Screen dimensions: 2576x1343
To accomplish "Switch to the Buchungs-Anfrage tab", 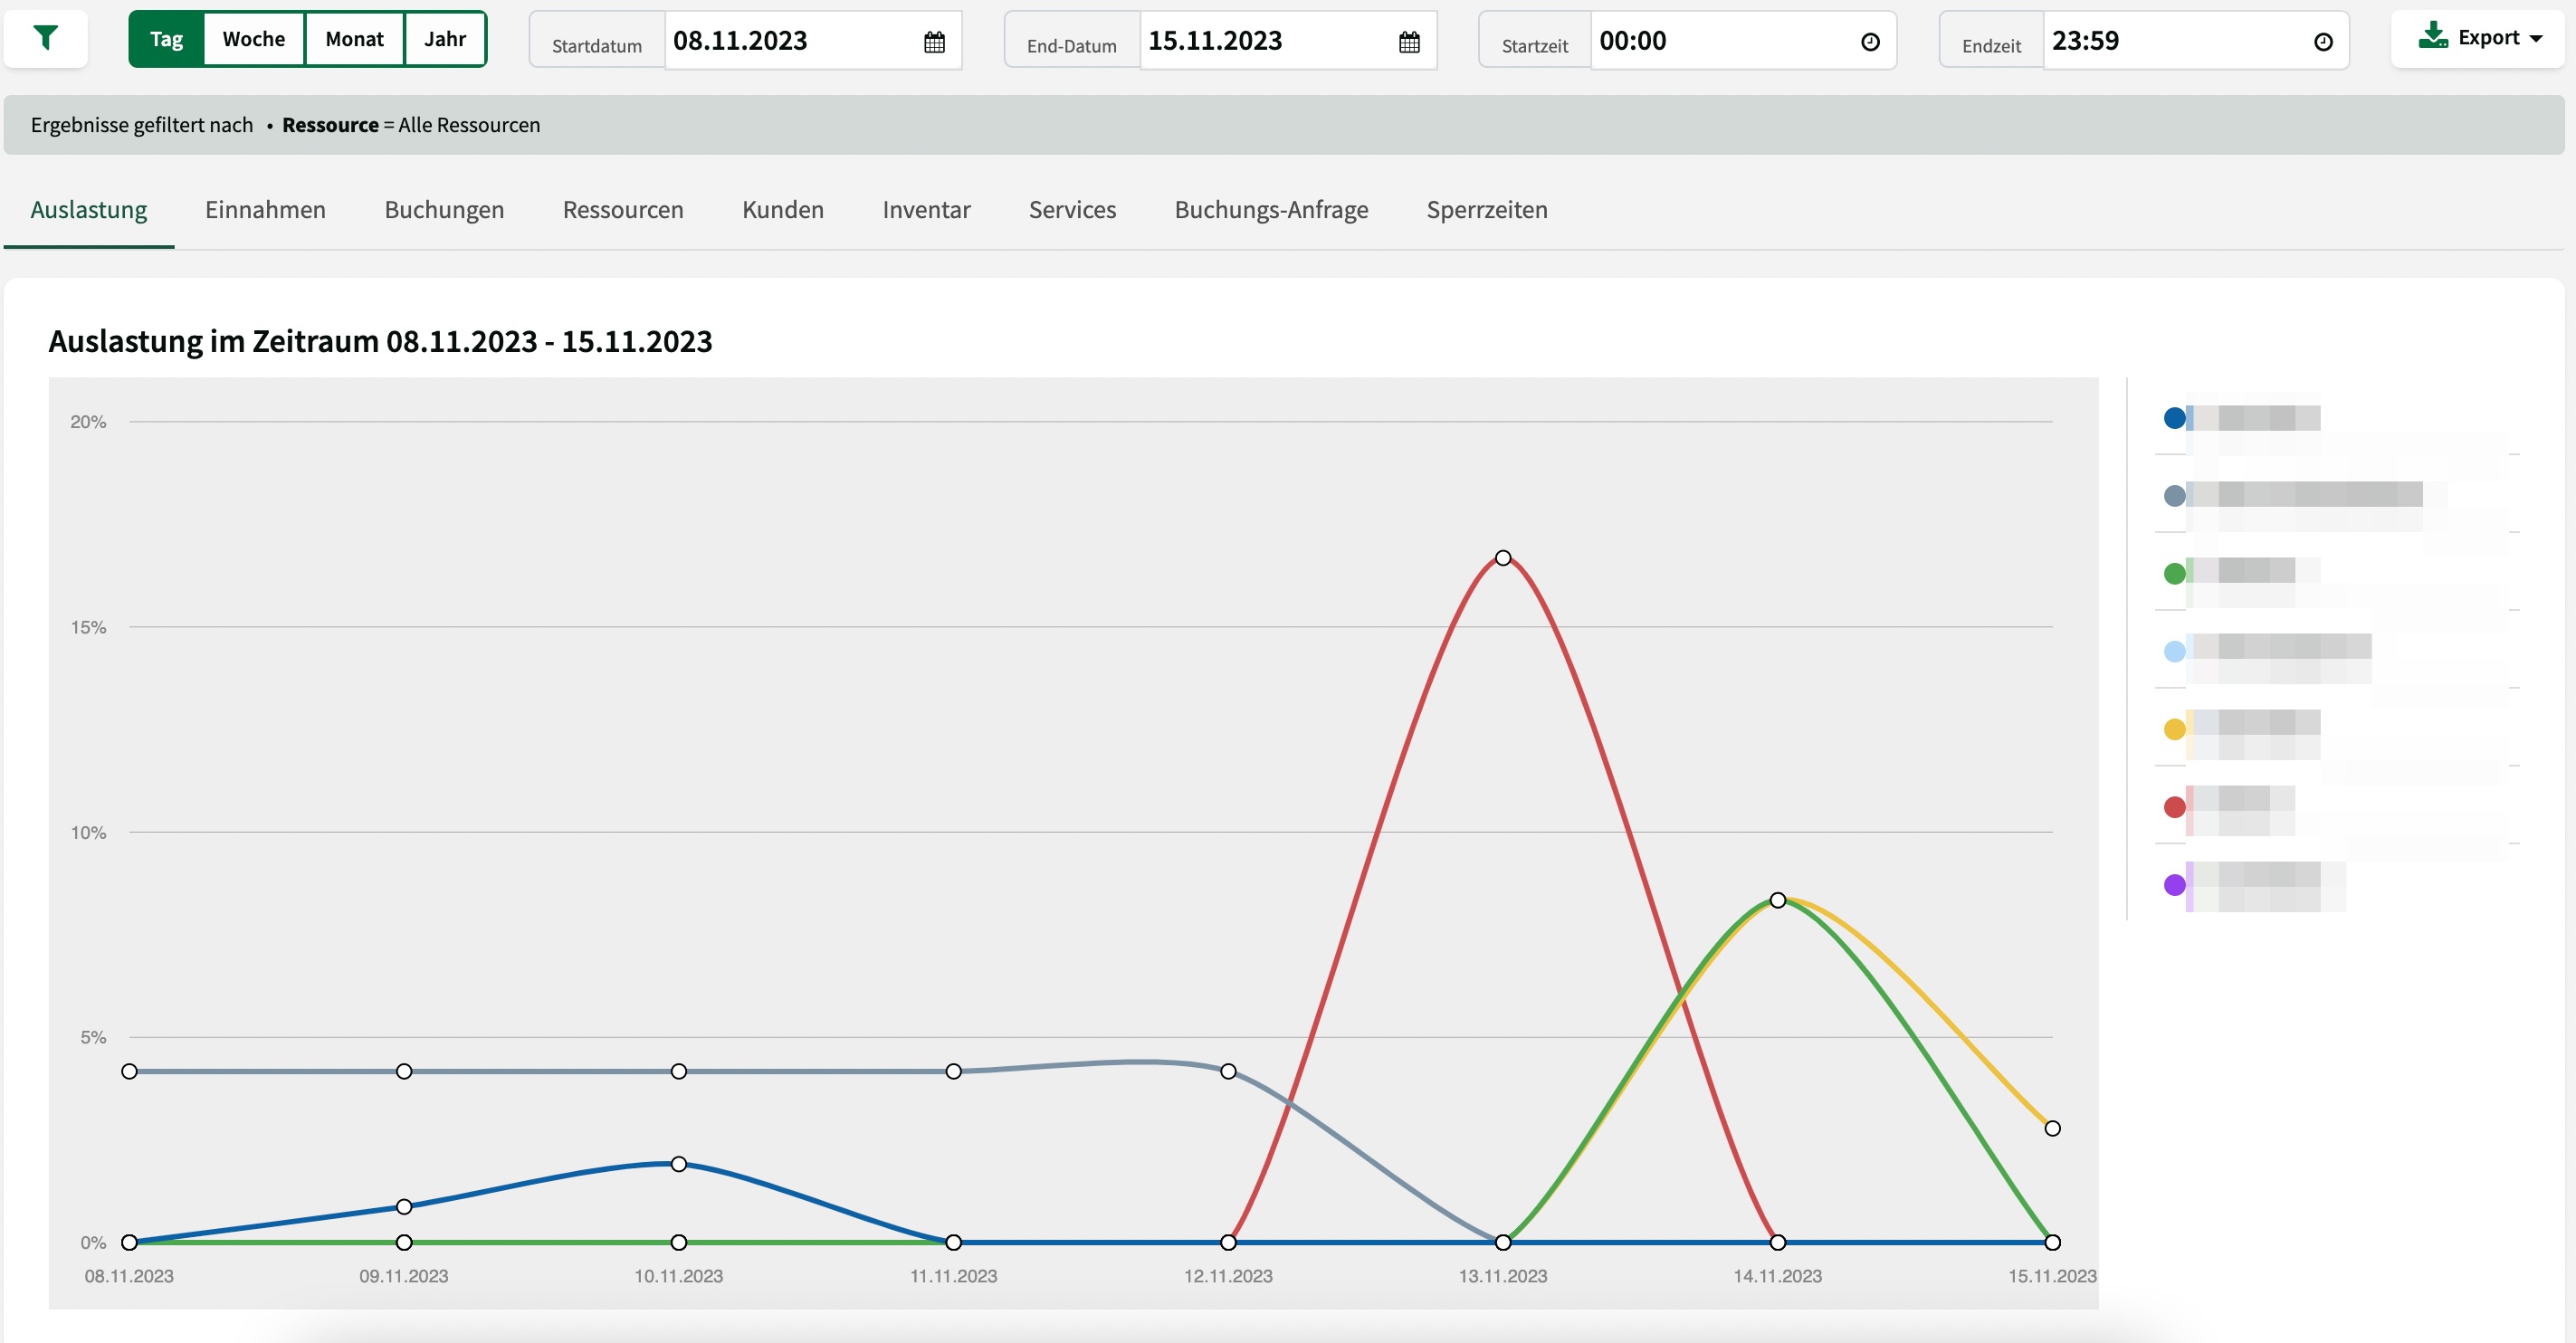I will (1271, 210).
